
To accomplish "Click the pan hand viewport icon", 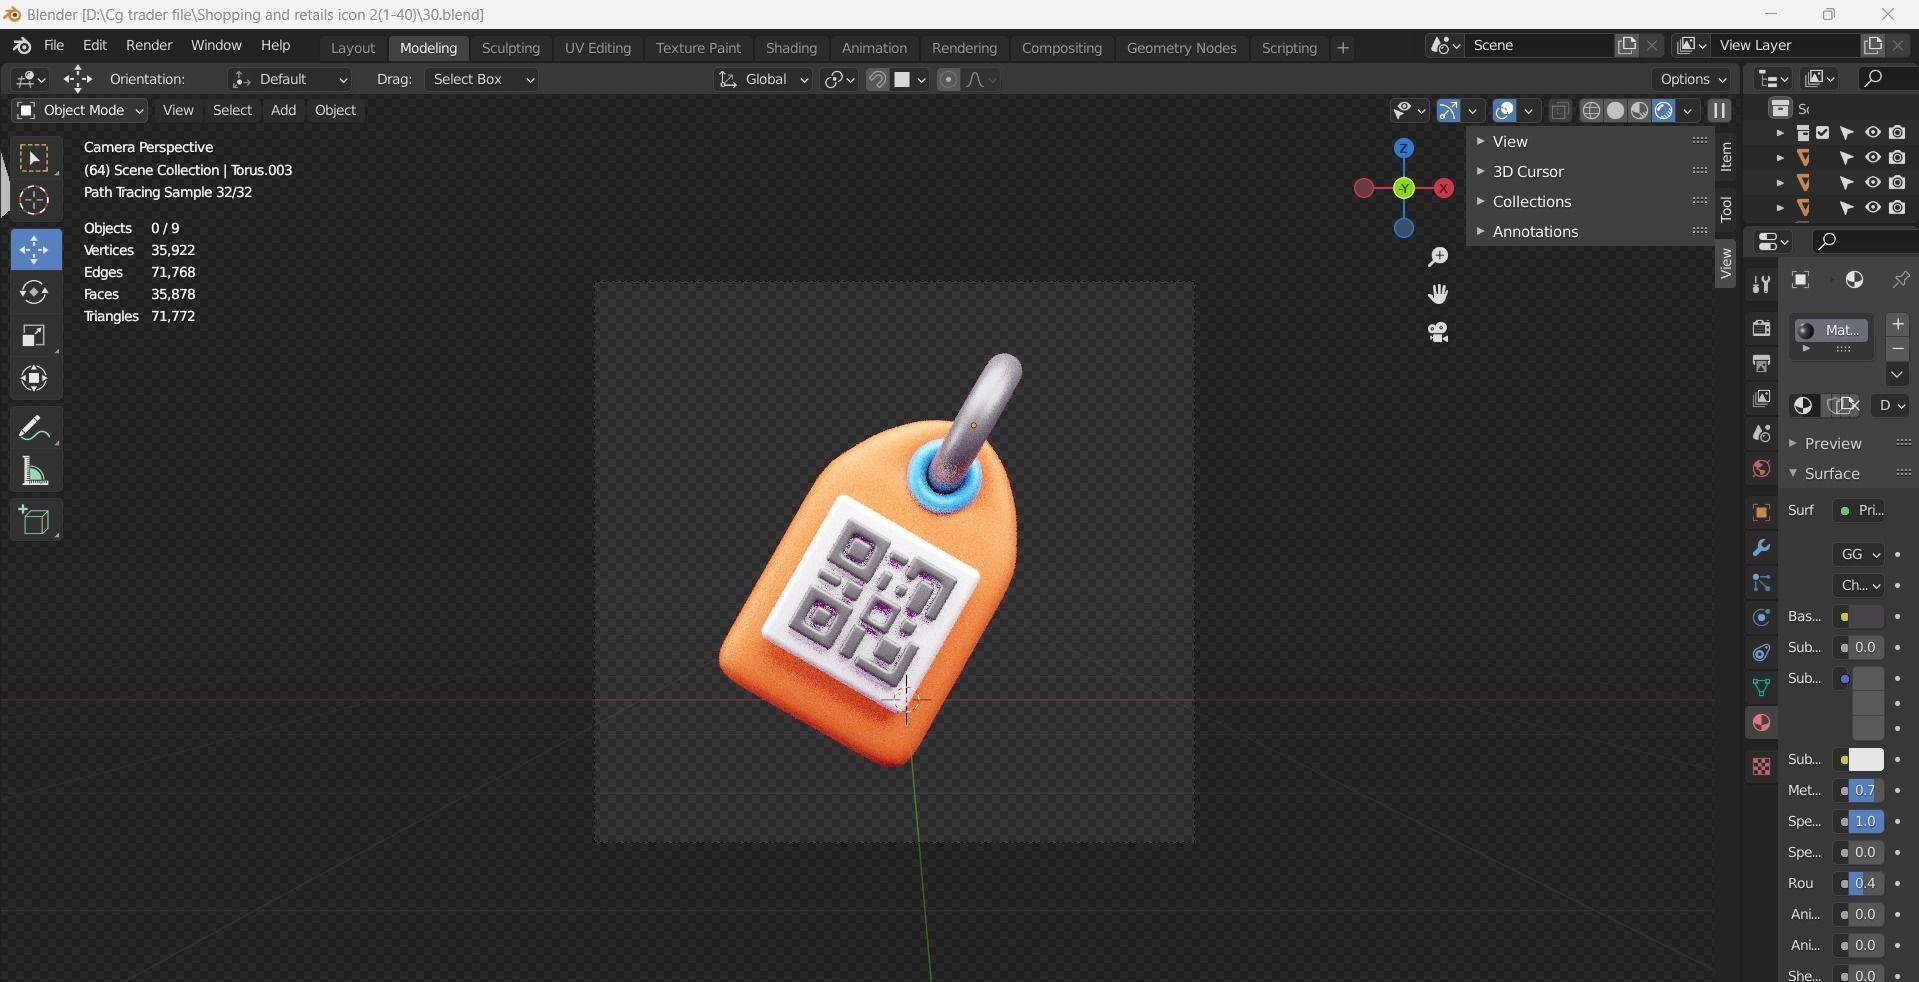I will coord(1438,294).
